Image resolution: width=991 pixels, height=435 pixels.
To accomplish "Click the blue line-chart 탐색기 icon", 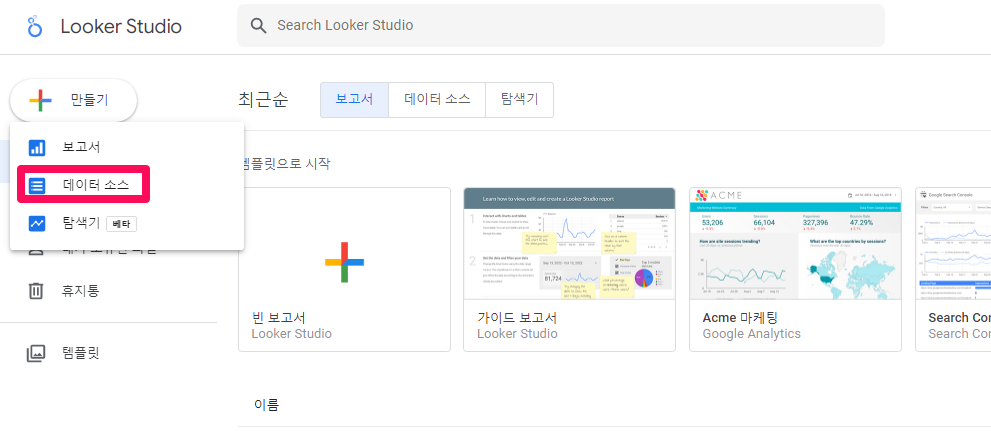I will (x=37, y=223).
